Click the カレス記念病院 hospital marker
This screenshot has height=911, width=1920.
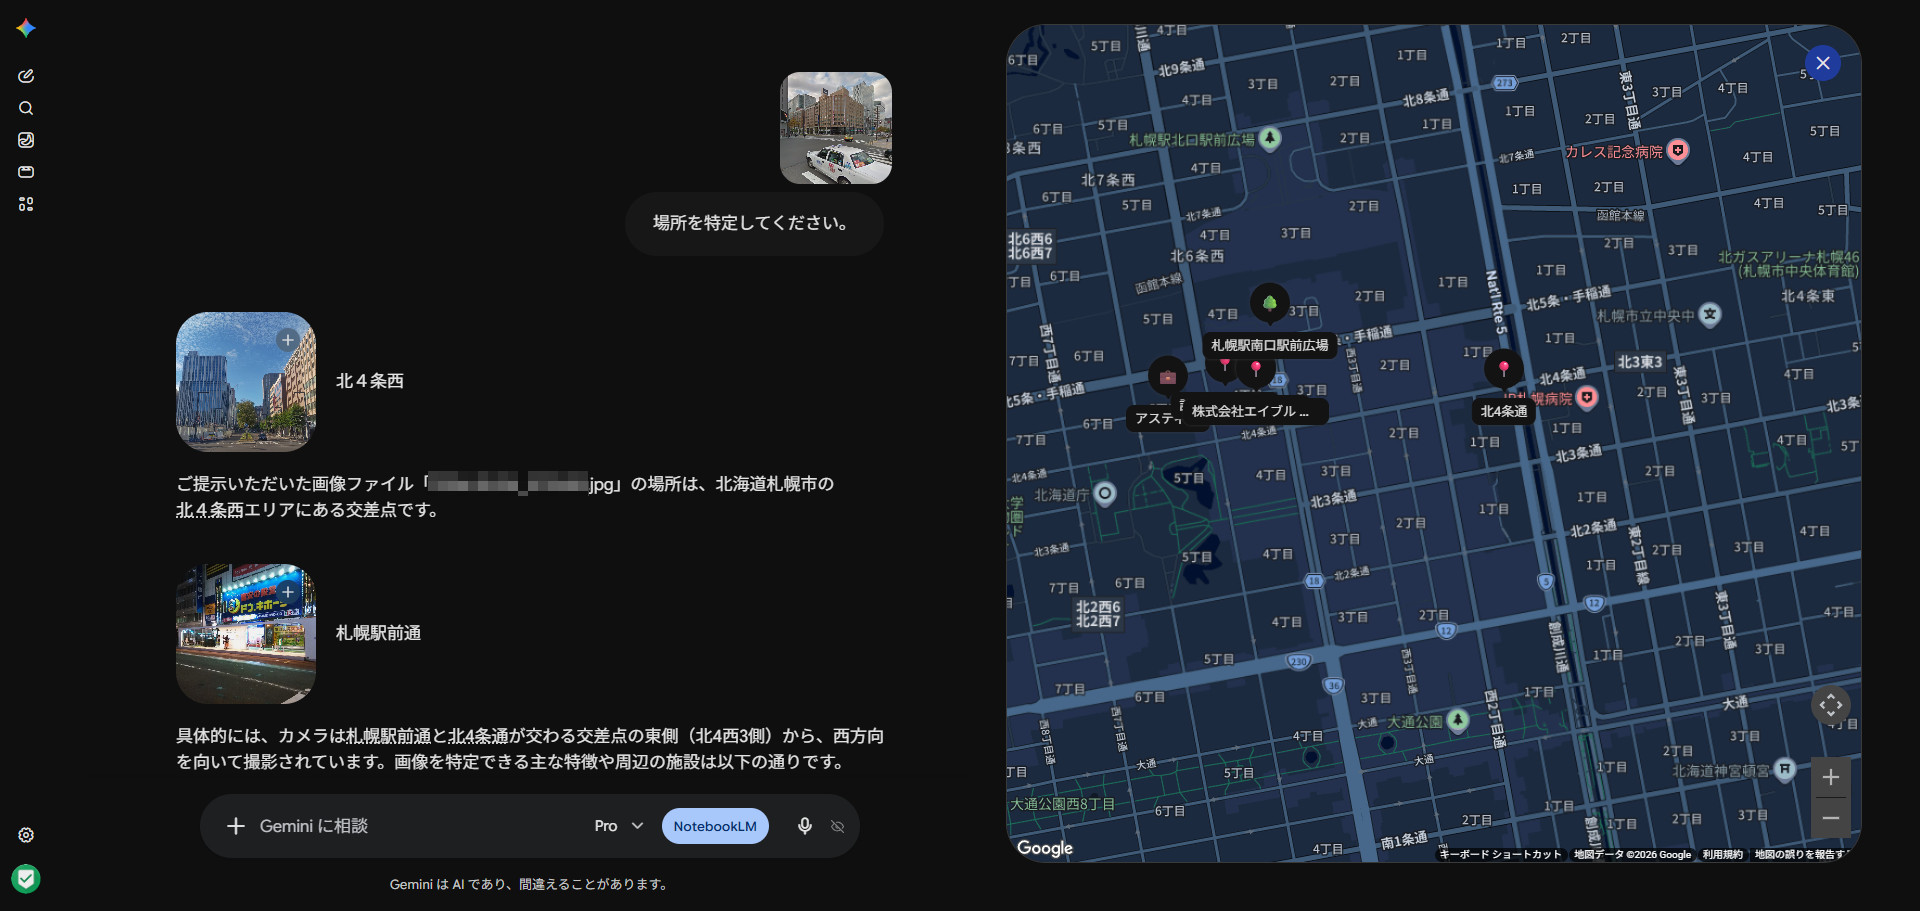click(x=1679, y=151)
